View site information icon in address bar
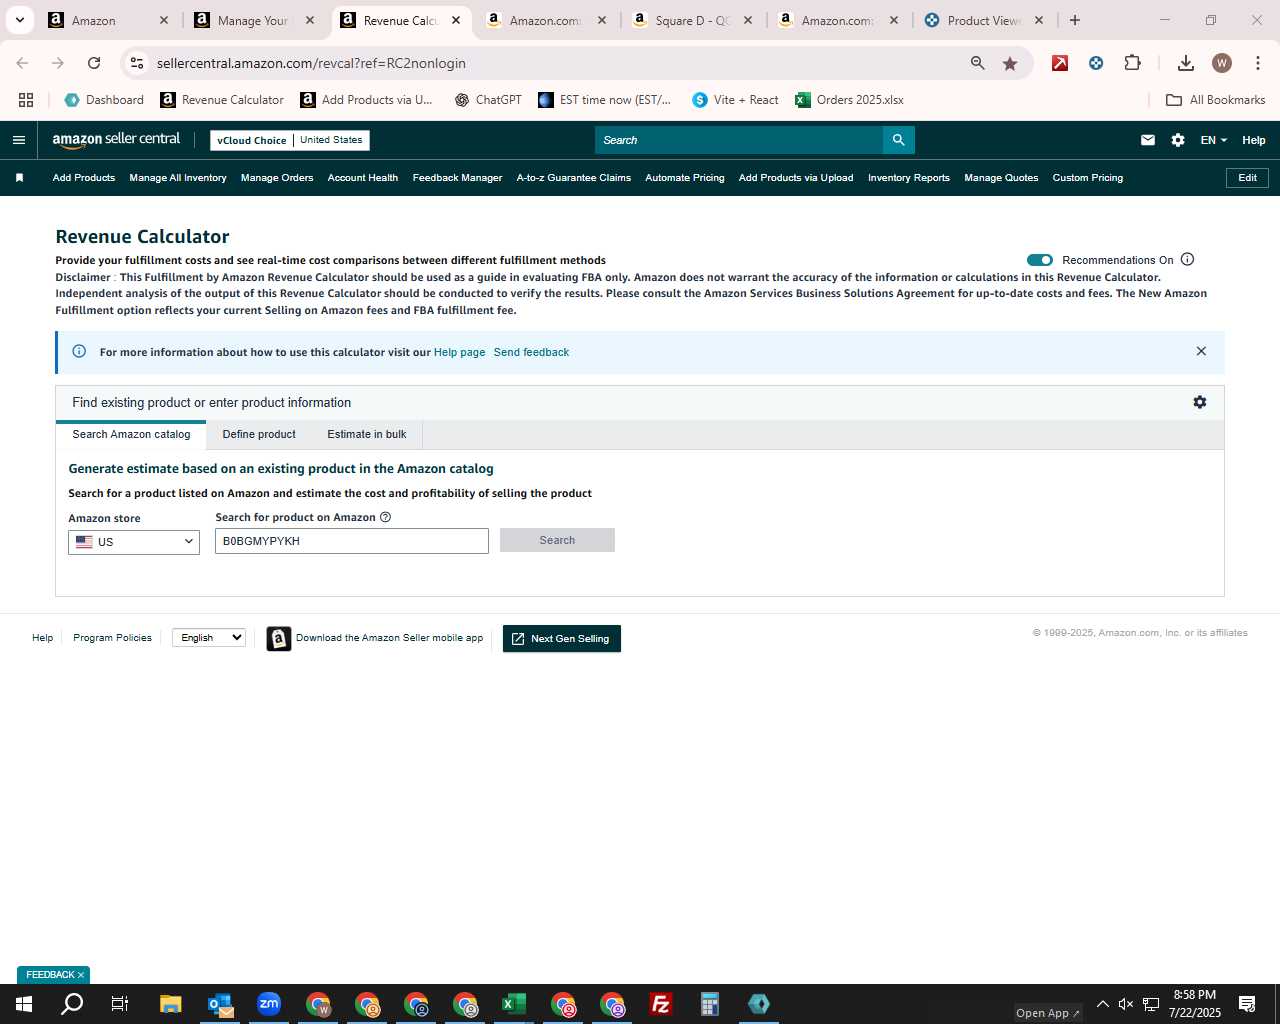1280x1024 pixels. coord(137,63)
